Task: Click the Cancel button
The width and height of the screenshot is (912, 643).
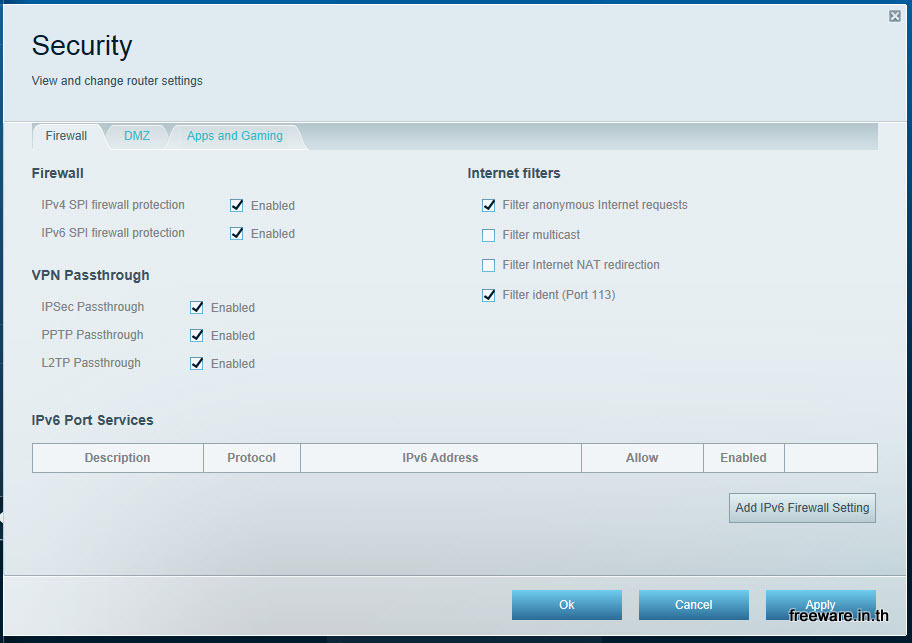Action: coord(693,605)
